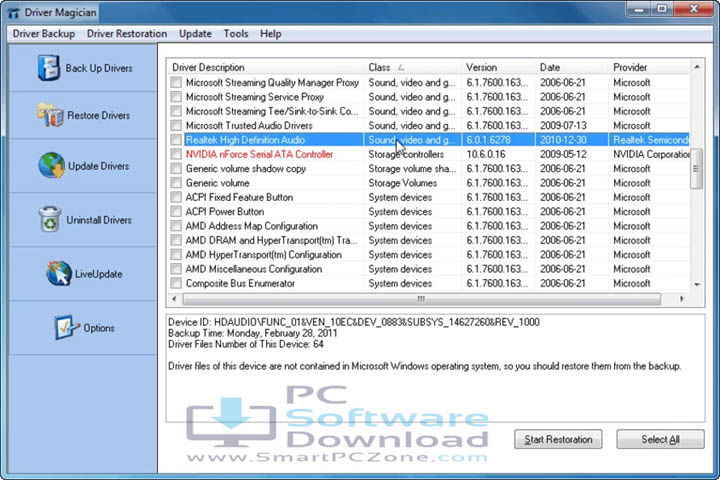Image resolution: width=720 pixels, height=480 pixels.
Task: Check NVIDIA nForce Serial ATA Controller checkbox
Action: pyautogui.click(x=176, y=154)
